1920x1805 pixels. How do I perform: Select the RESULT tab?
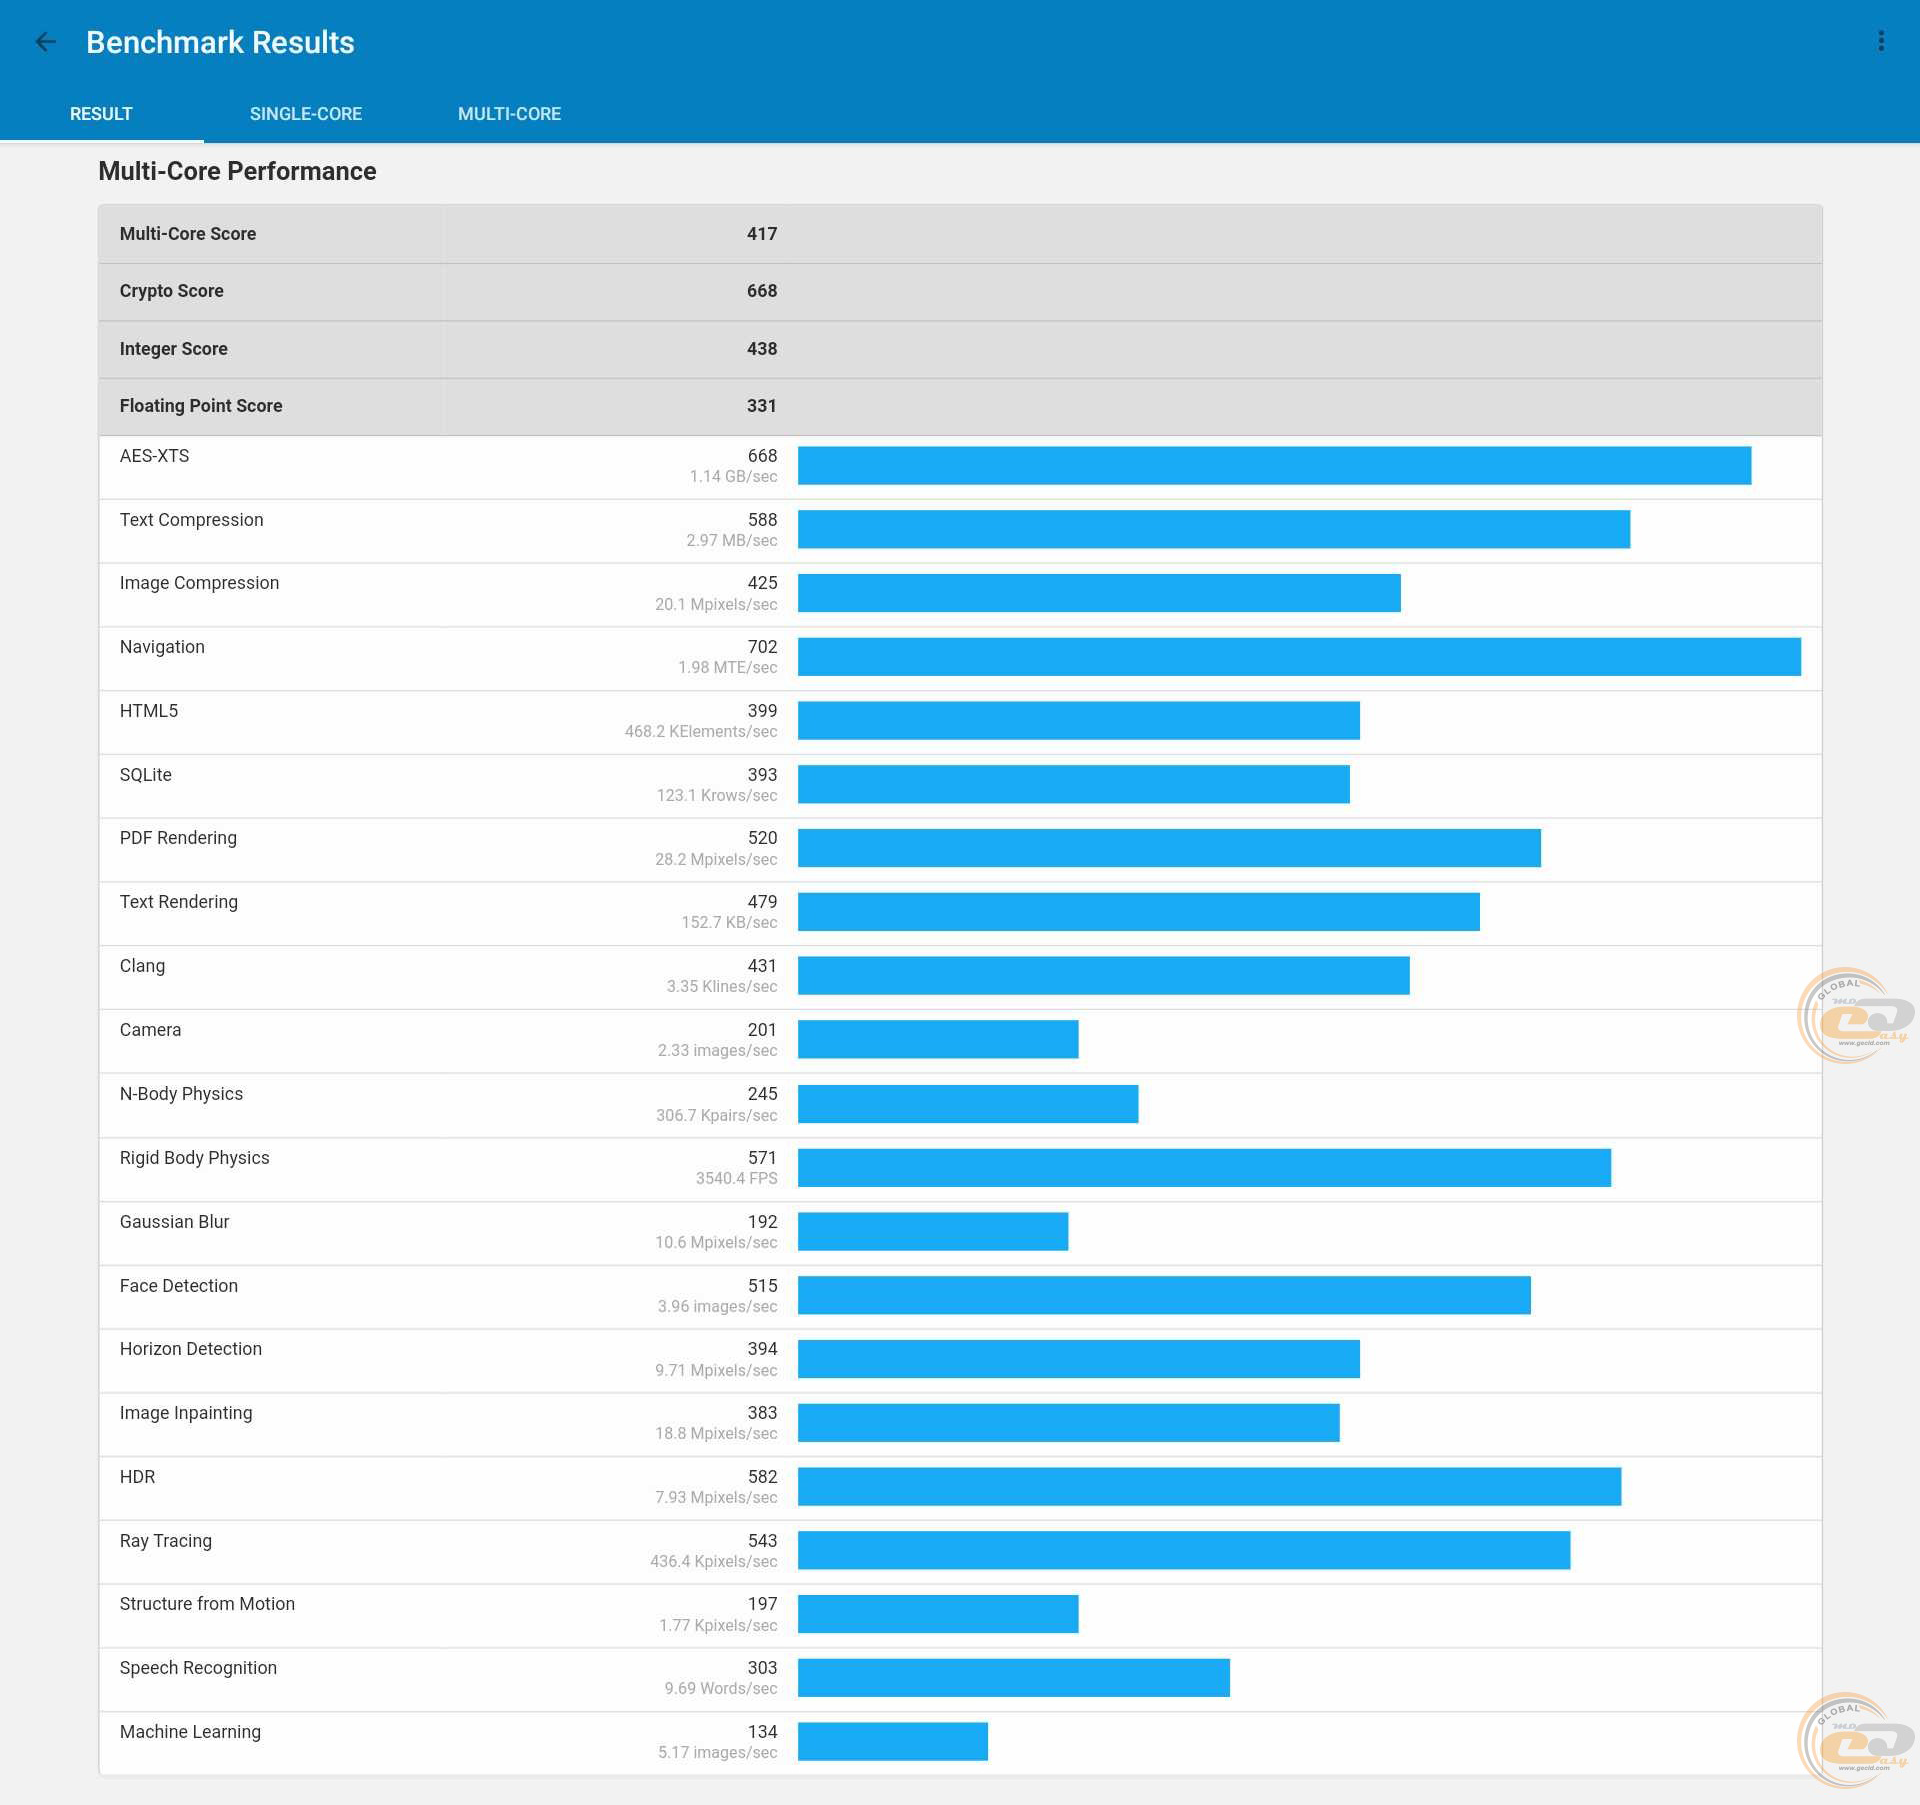[x=101, y=114]
